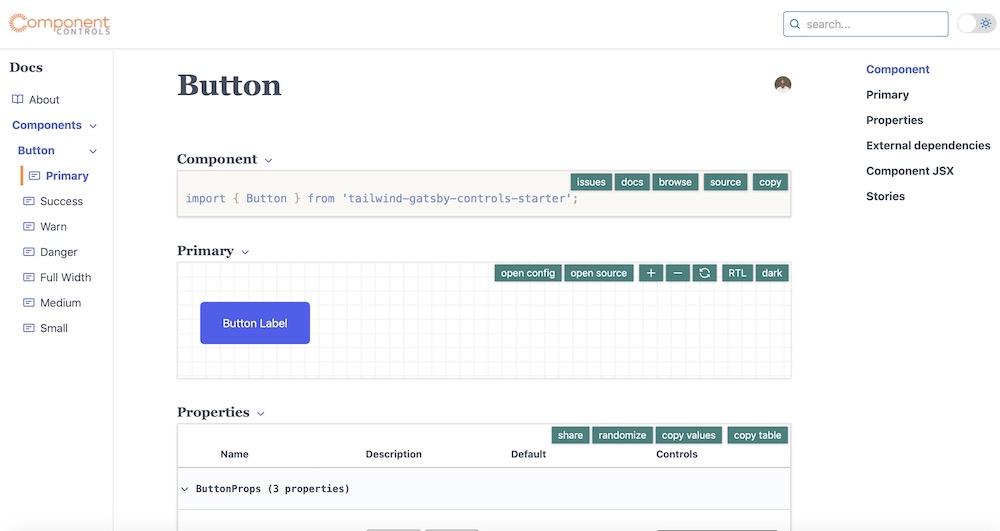The image size is (1000, 531).
Task: Go to Stories in page contents
Action: click(885, 197)
